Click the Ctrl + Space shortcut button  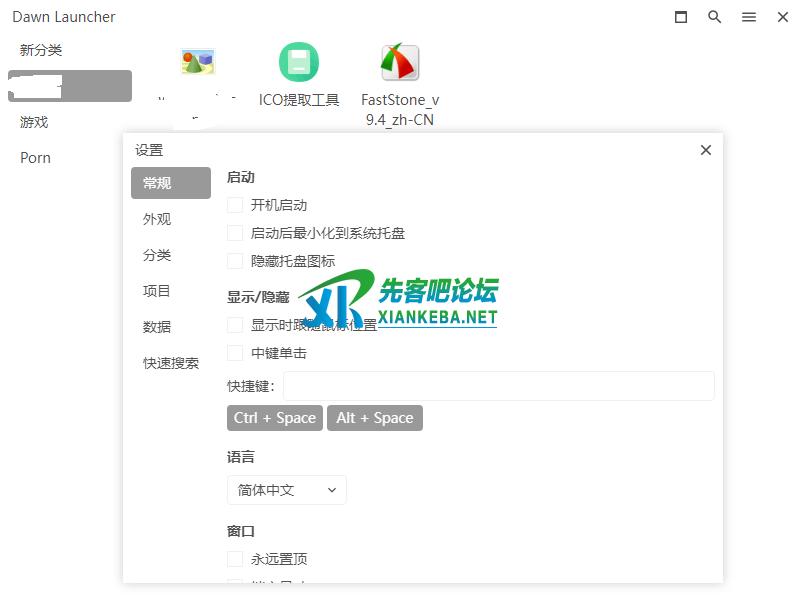tap(274, 418)
